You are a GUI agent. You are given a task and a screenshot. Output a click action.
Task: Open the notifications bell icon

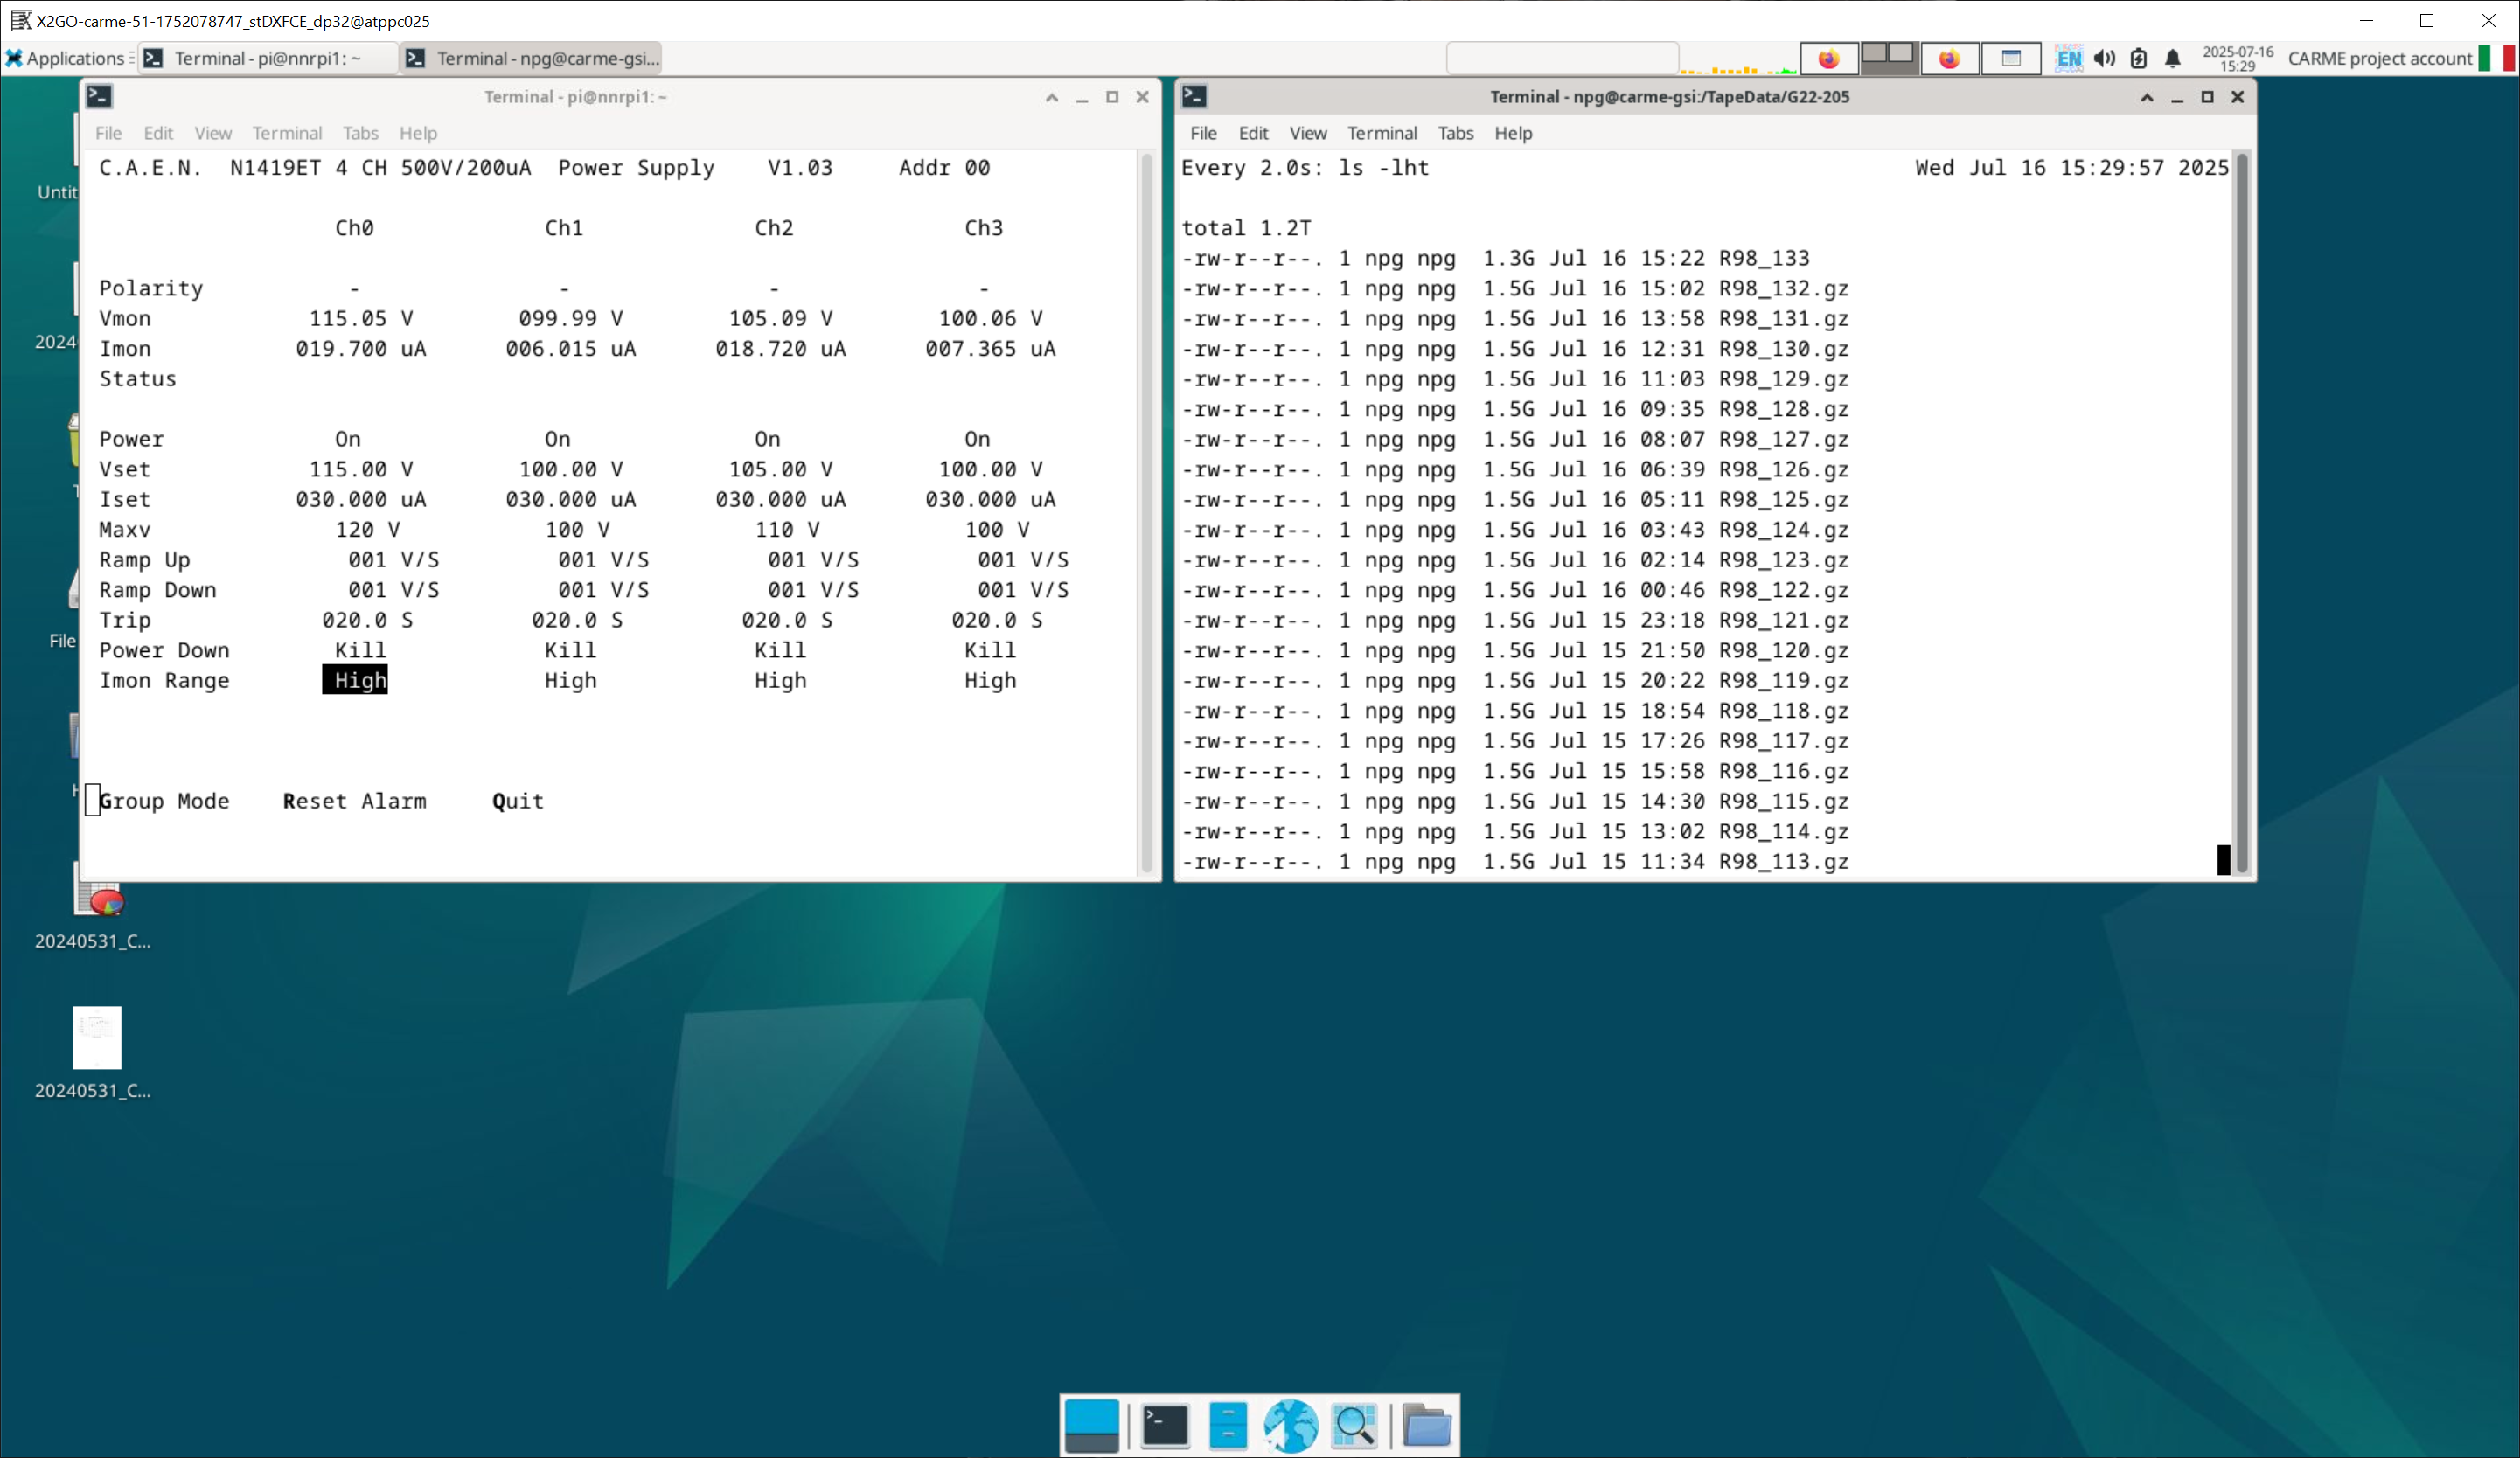[2172, 58]
